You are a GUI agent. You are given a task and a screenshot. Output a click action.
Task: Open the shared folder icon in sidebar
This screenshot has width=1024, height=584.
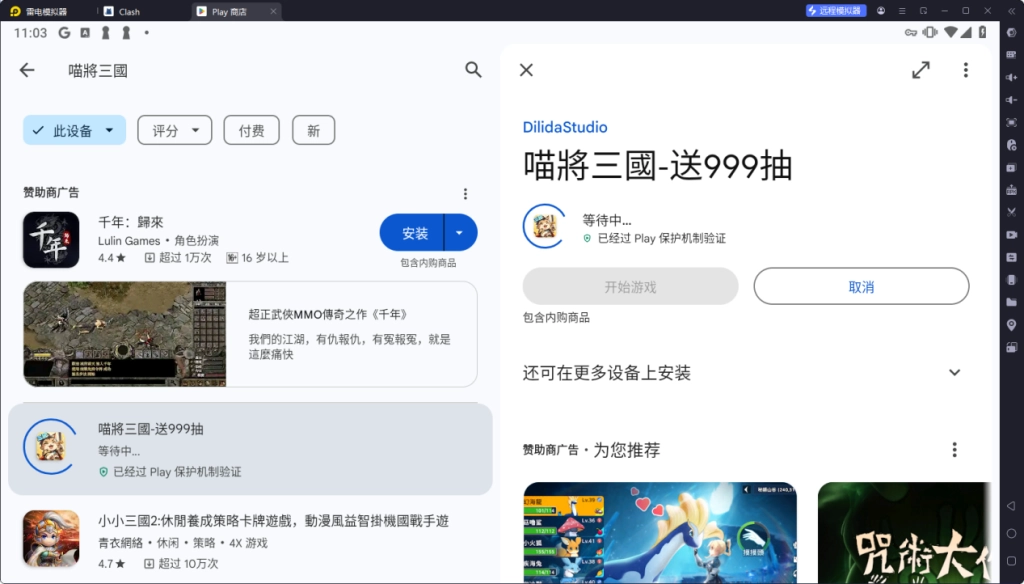(1012, 302)
